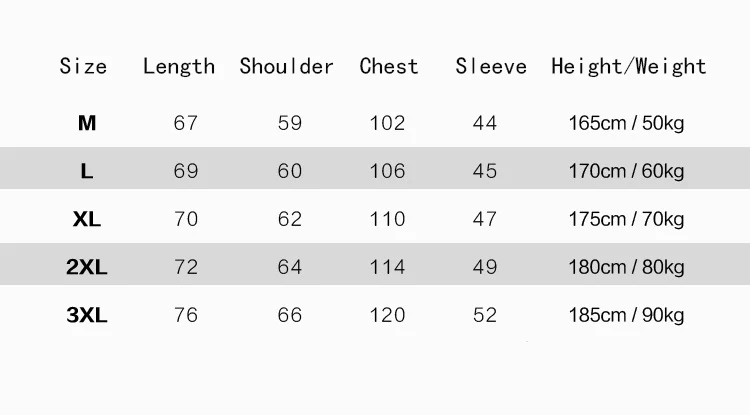
Task: Click the Sleeve column header
Action: click(x=491, y=67)
